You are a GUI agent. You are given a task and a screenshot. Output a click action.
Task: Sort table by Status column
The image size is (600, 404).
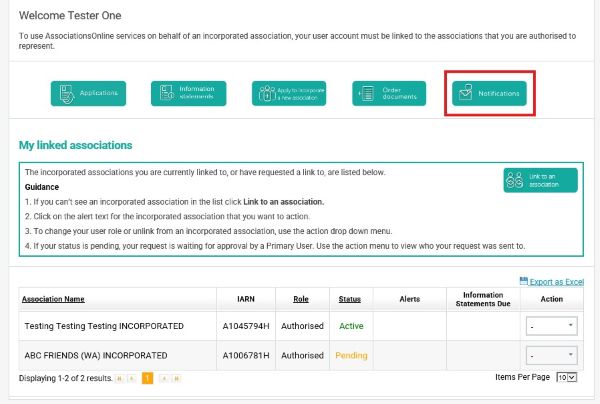pyautogui.click(x=350, y=299)
